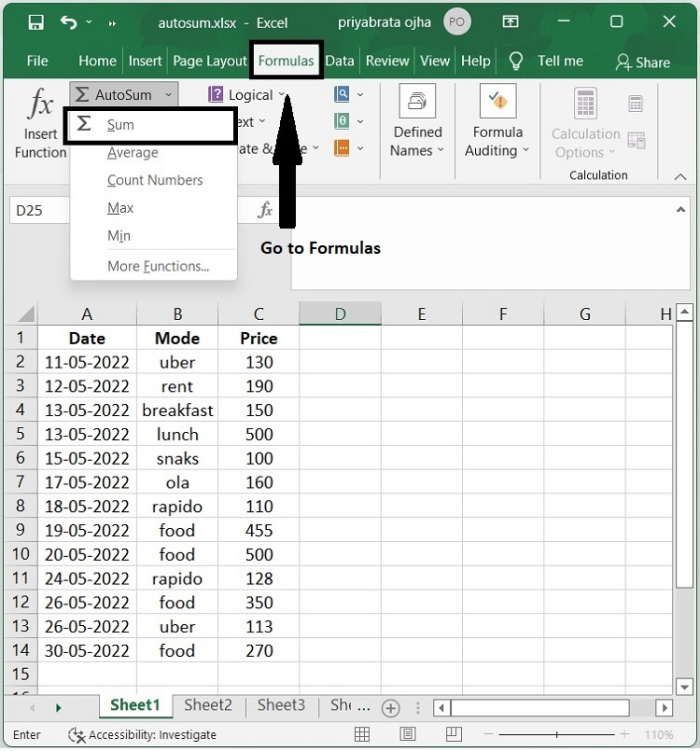The image size is (700, 751).
Task: Open the Undo history dropdown arrow
Action: click(89, 22)
